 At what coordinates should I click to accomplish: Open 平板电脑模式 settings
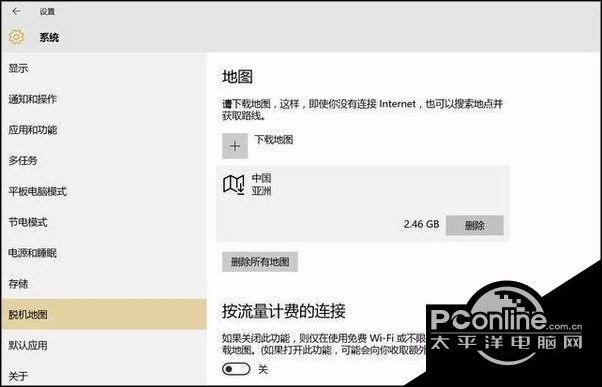coord(104,192)
